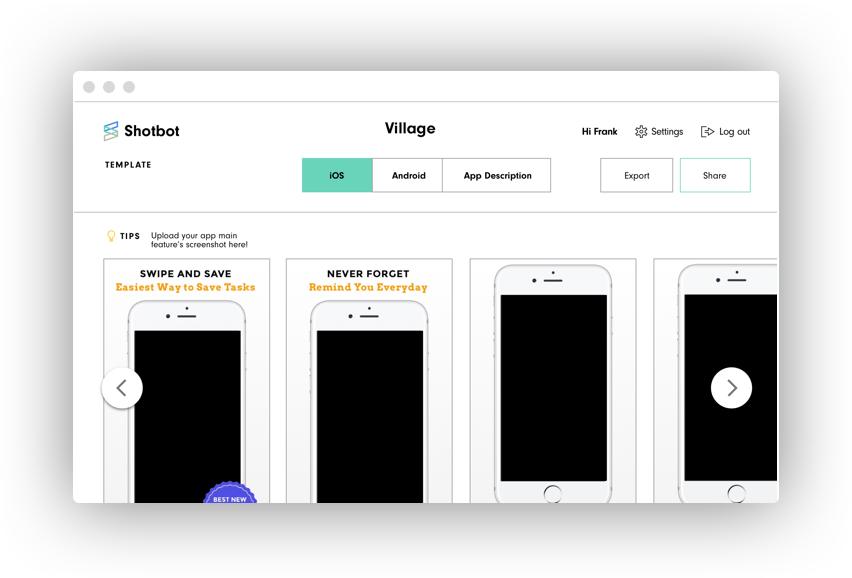
Task: Select the iOS tab
Action: pos(337,175)
